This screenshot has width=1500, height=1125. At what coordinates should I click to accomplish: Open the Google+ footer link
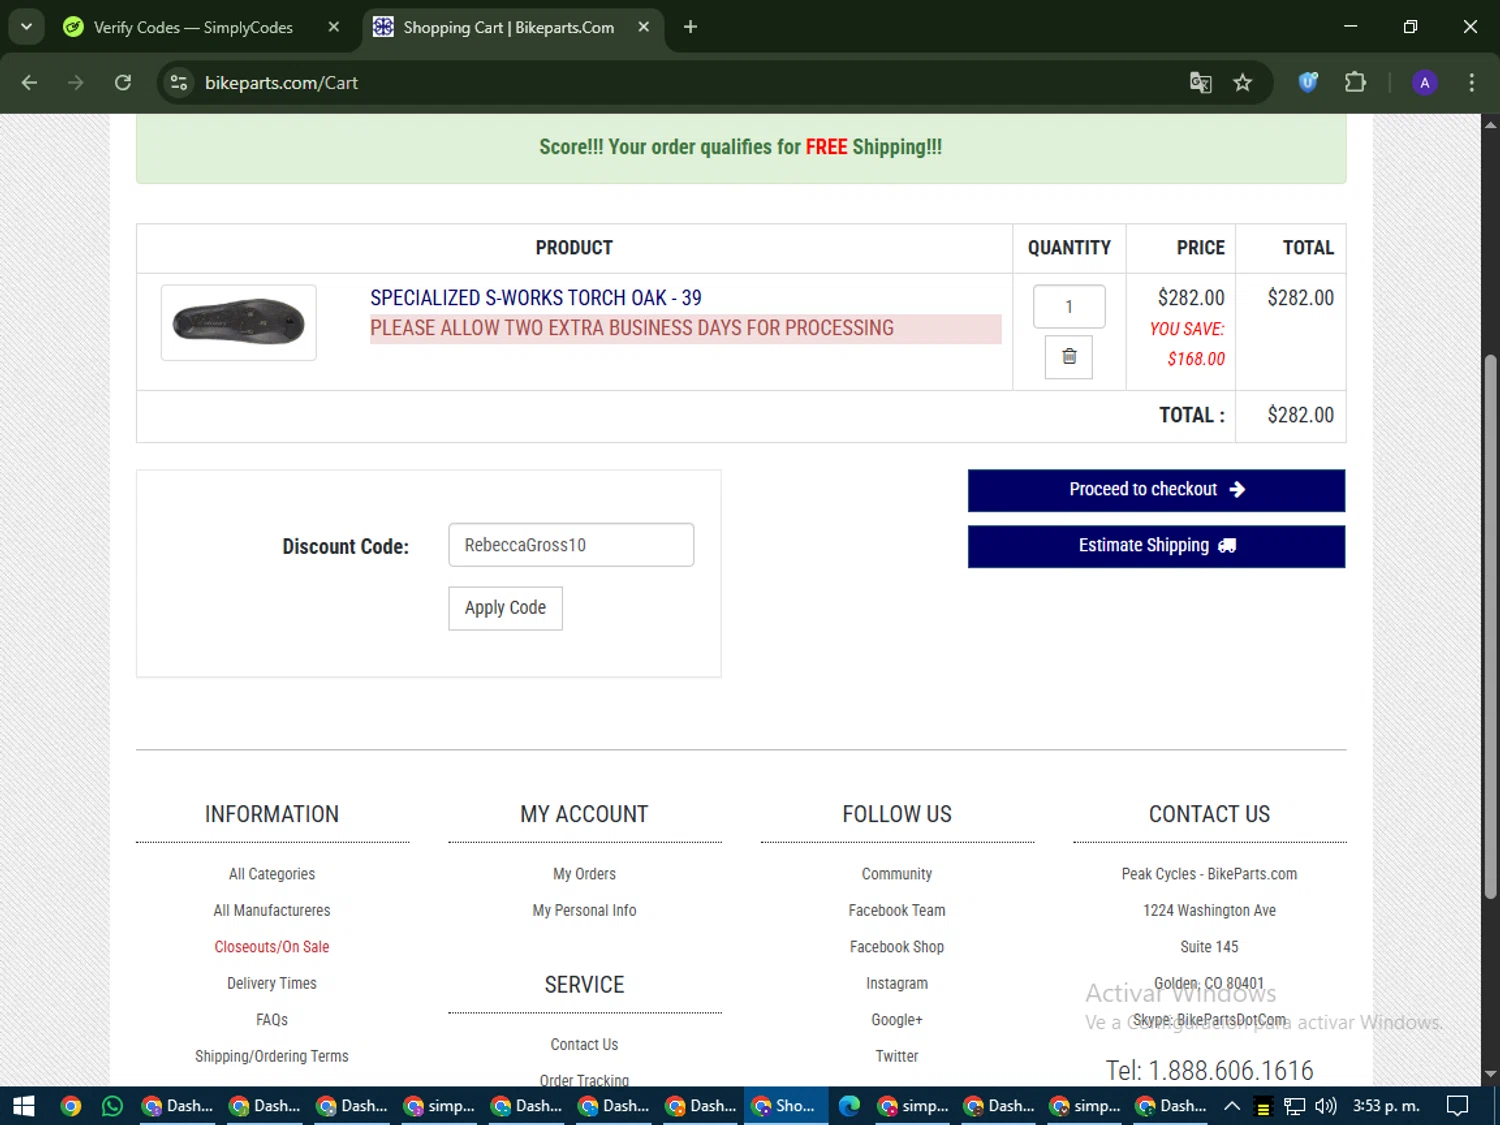click(897, 1020)
